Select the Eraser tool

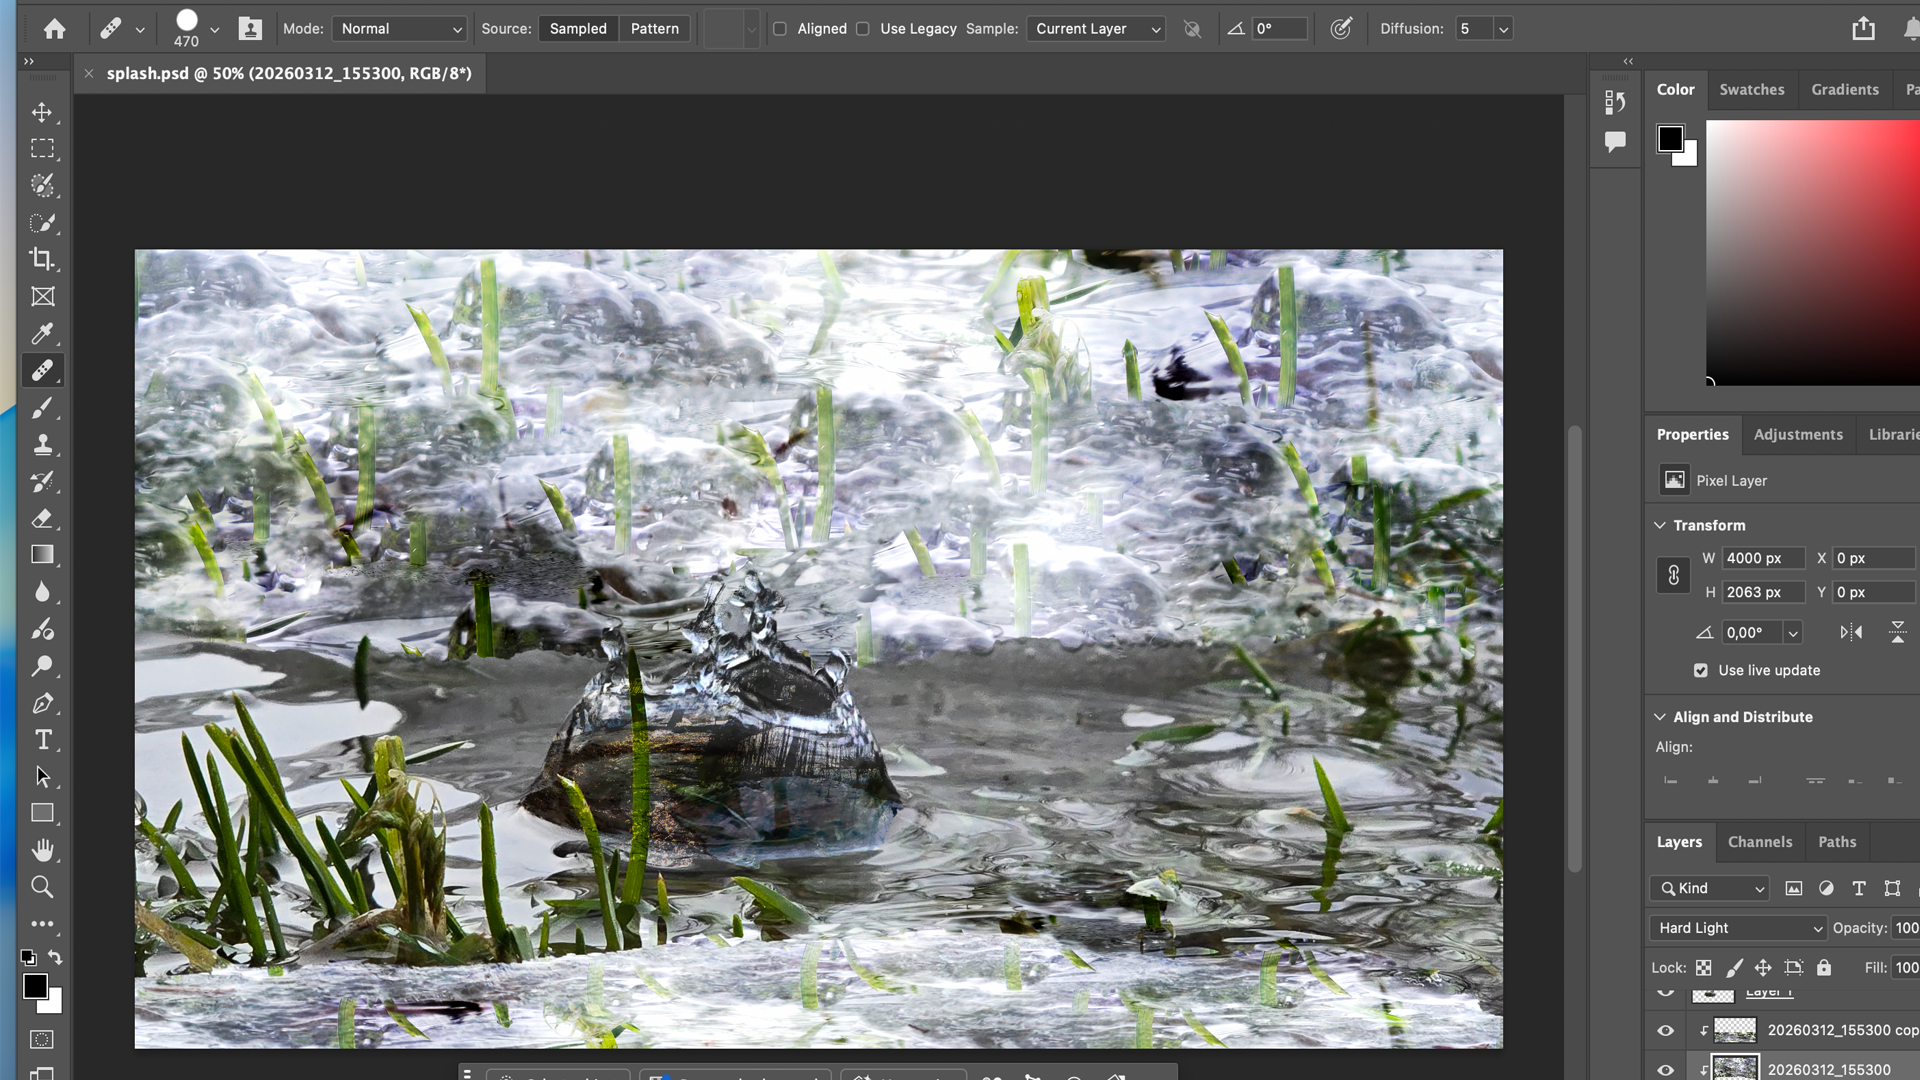tap(42, 519)
